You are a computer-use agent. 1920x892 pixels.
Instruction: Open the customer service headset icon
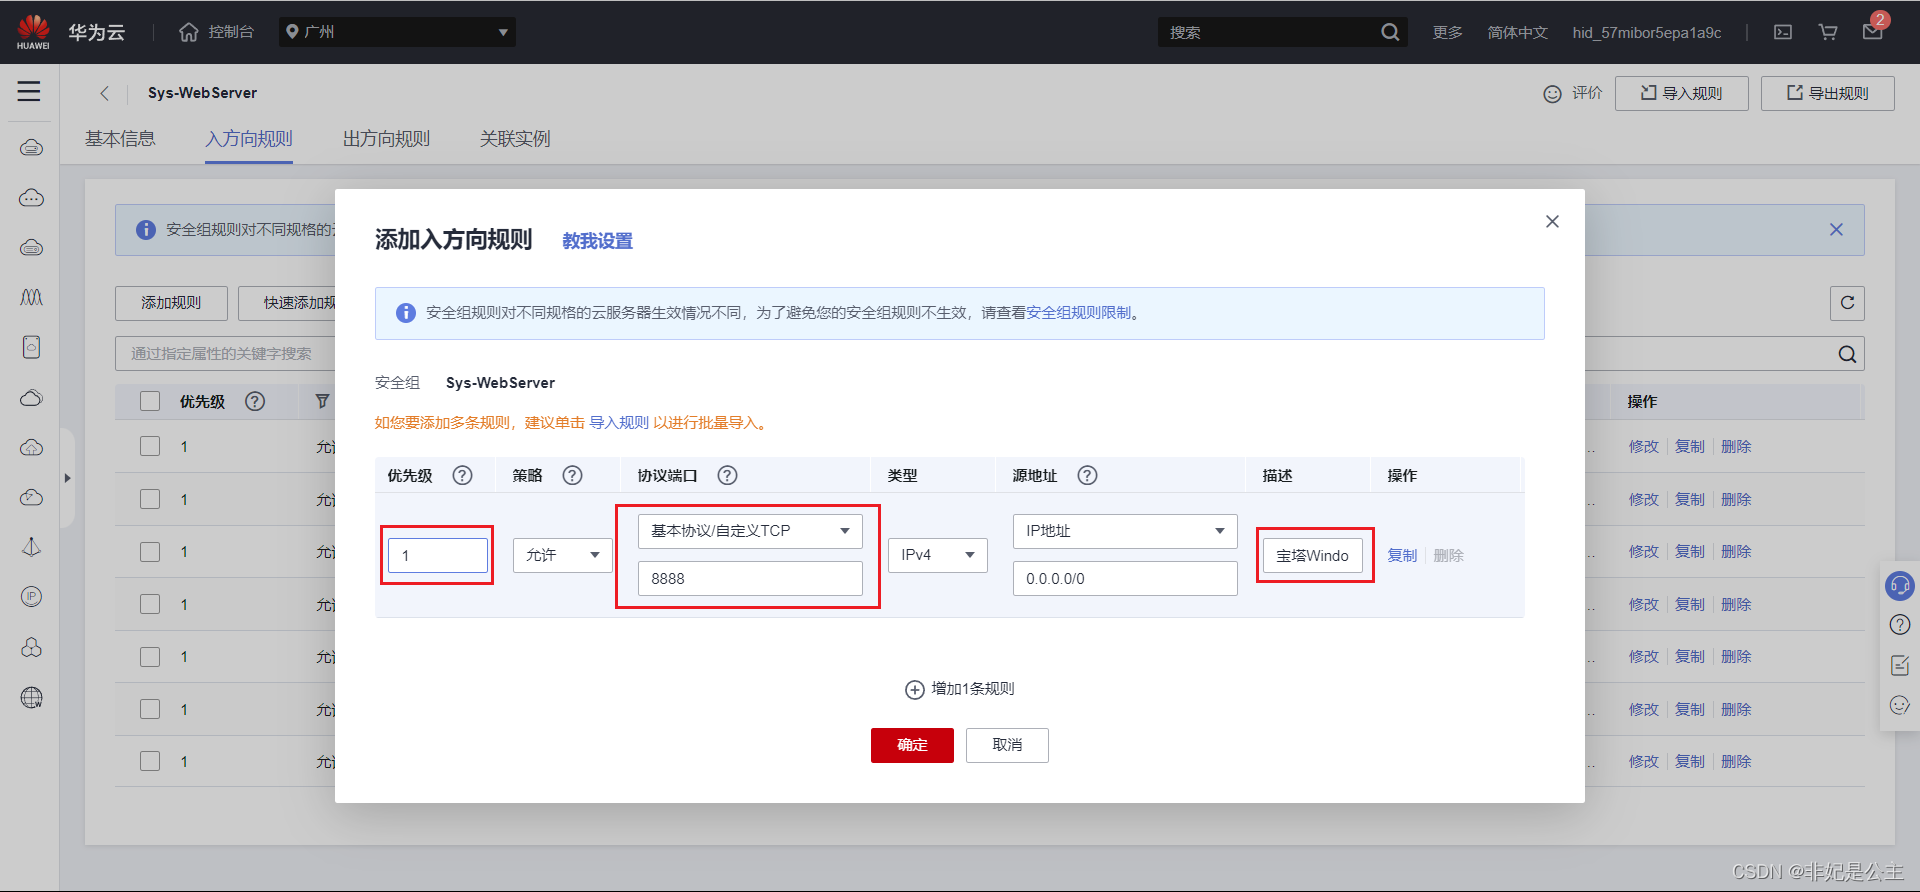(x=1899, y=585)
